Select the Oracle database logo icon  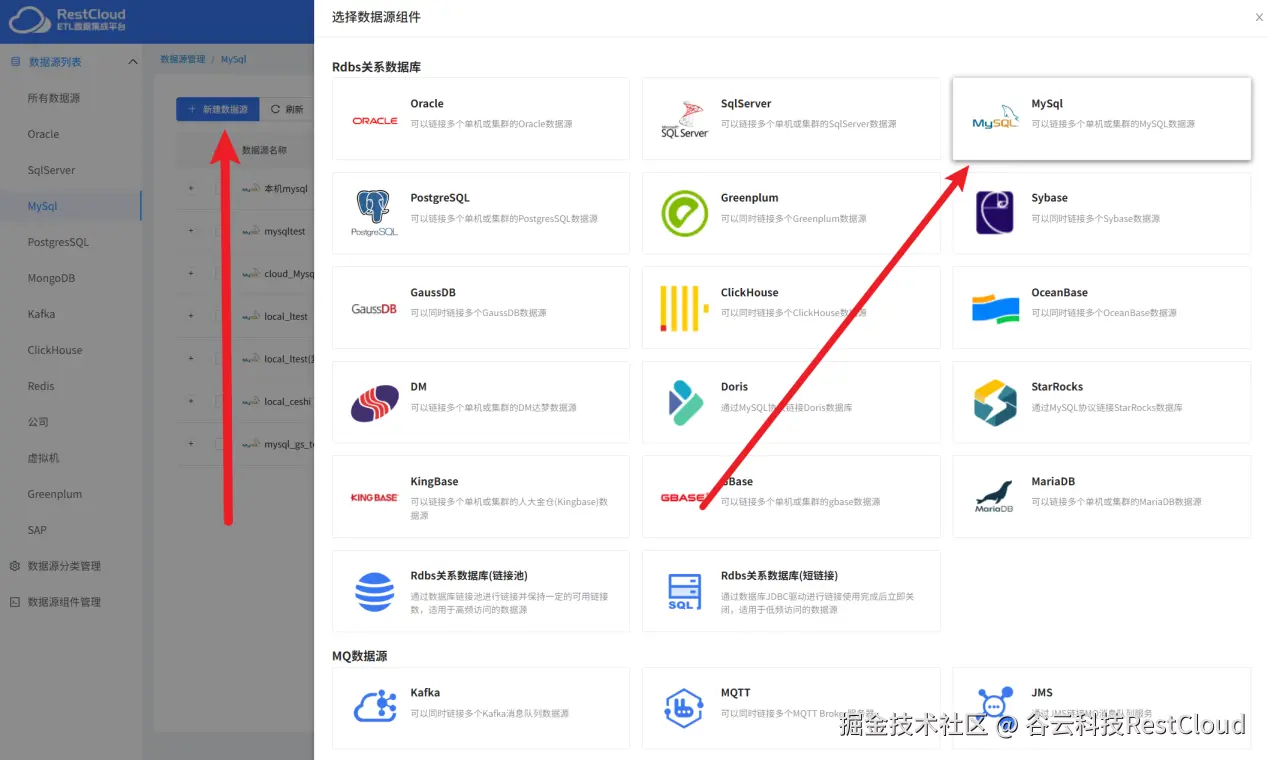point(375,120)
